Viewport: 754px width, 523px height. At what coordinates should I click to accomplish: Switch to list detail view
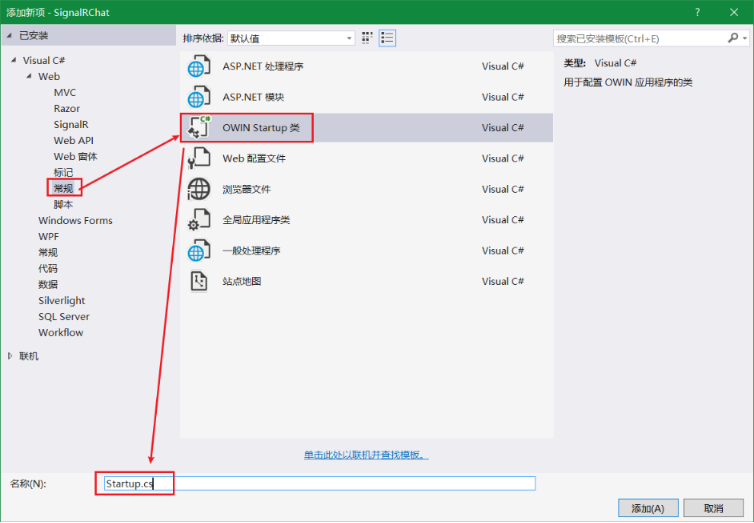click(x=387, y=38)
